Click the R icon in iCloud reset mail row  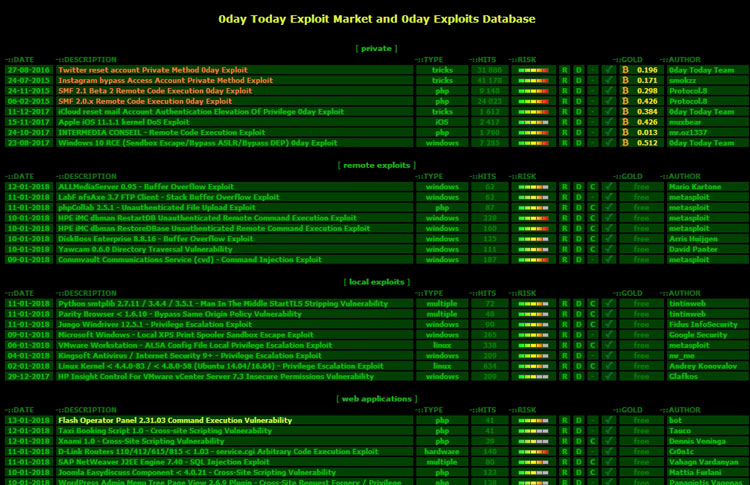pyautogui.click(x=564, y=112)
